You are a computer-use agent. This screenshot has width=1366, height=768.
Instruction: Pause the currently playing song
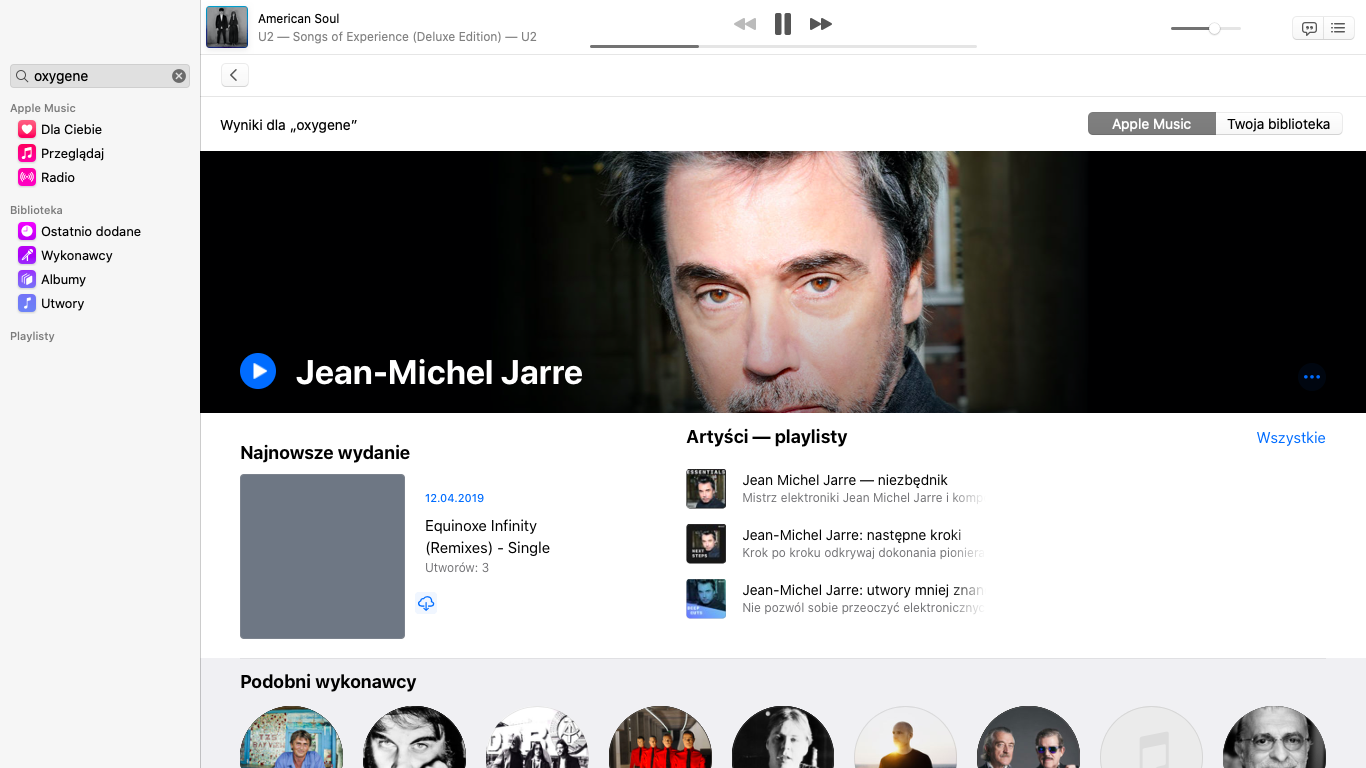(x=783, y=24)
